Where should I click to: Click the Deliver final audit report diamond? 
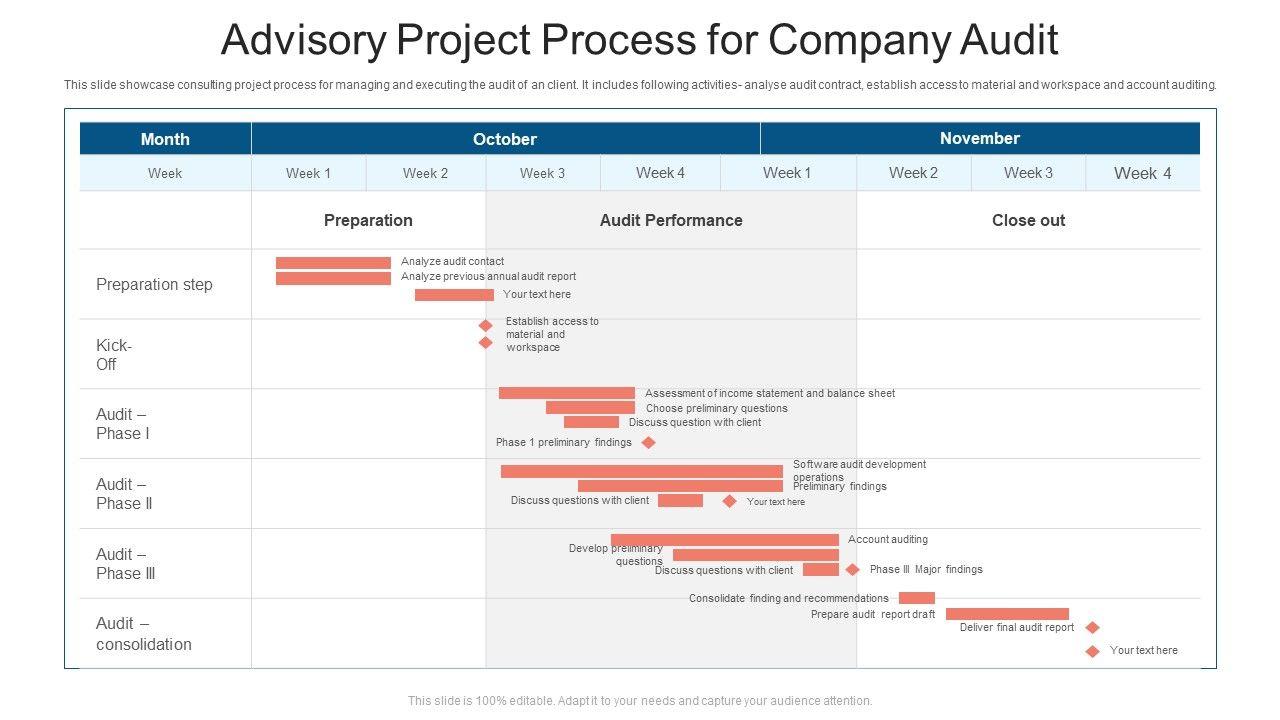pyautogui.click(x=1092, y=628)
